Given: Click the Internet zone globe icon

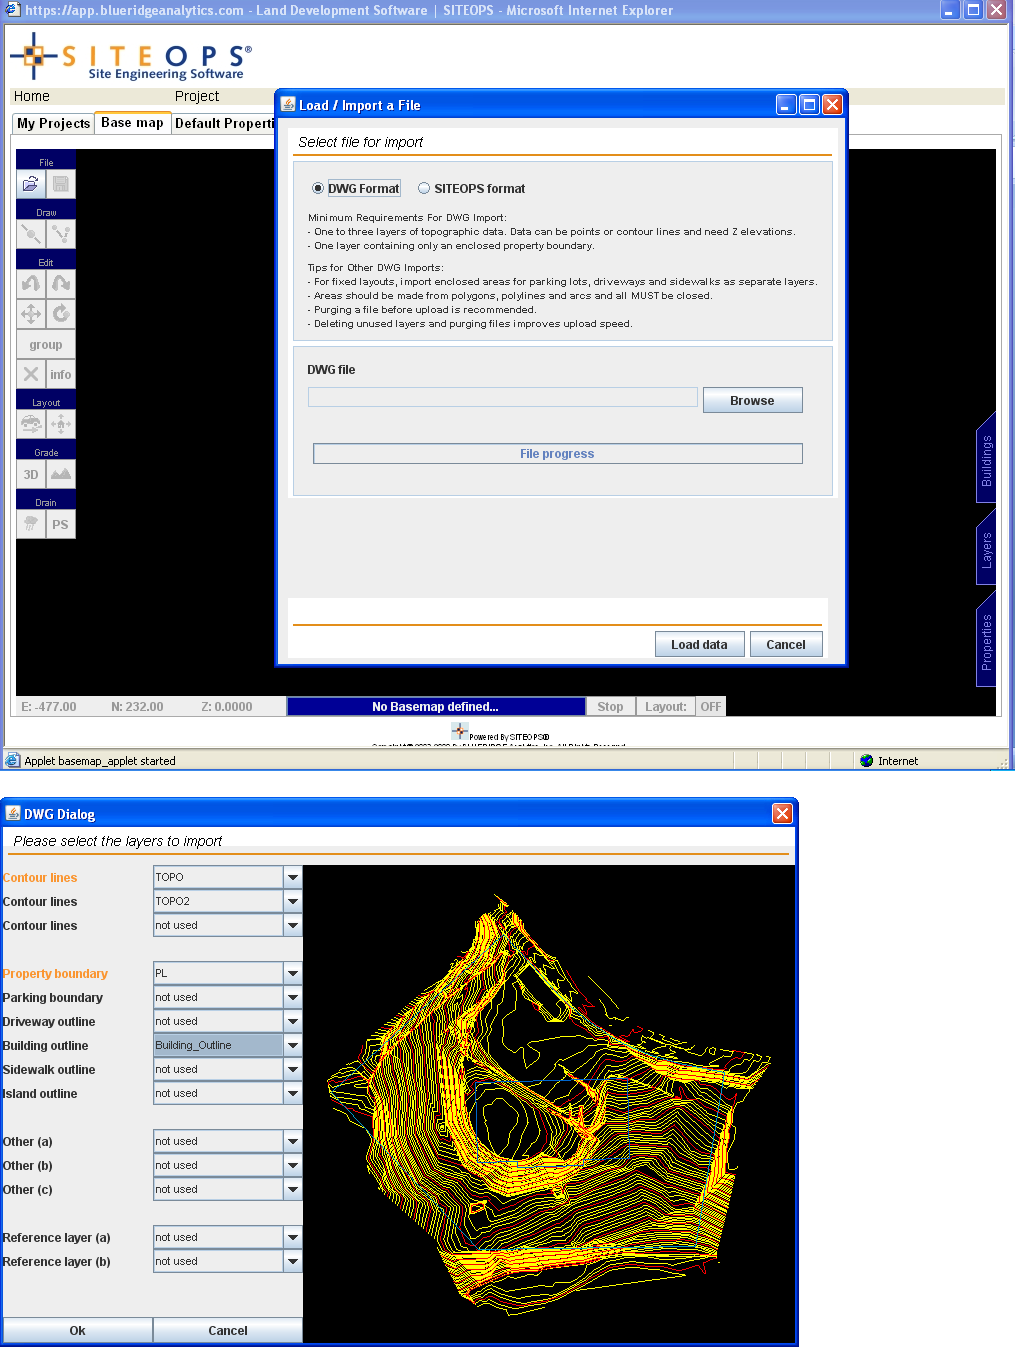Looking at the screenshot, I should pos(867,761).
